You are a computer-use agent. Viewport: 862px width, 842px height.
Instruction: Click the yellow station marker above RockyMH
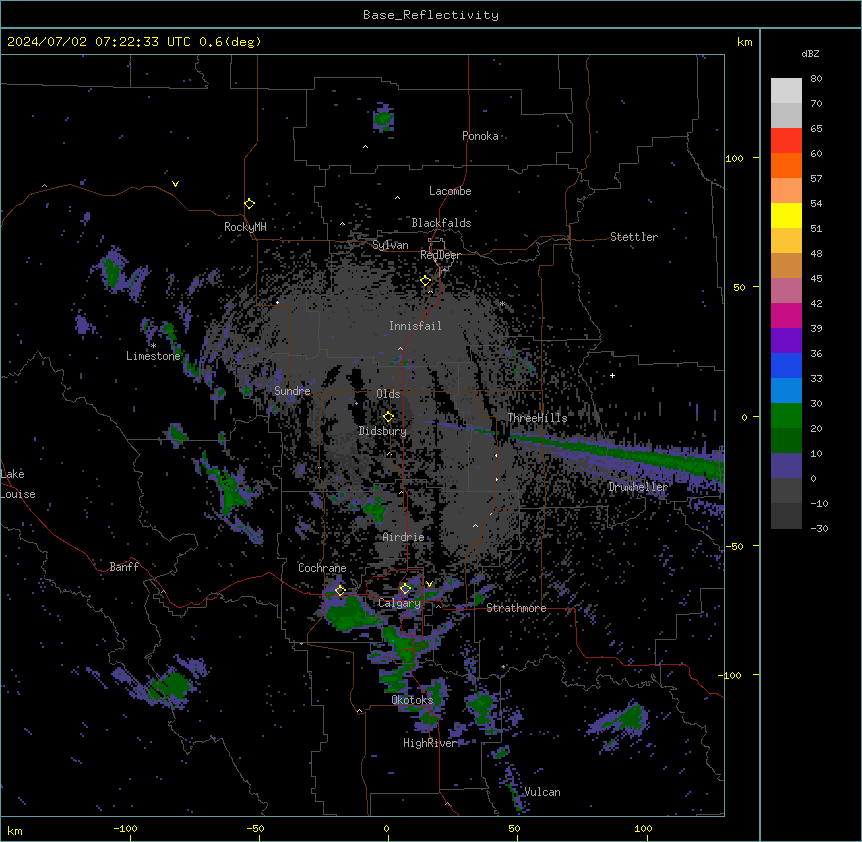tap(249, 203)
